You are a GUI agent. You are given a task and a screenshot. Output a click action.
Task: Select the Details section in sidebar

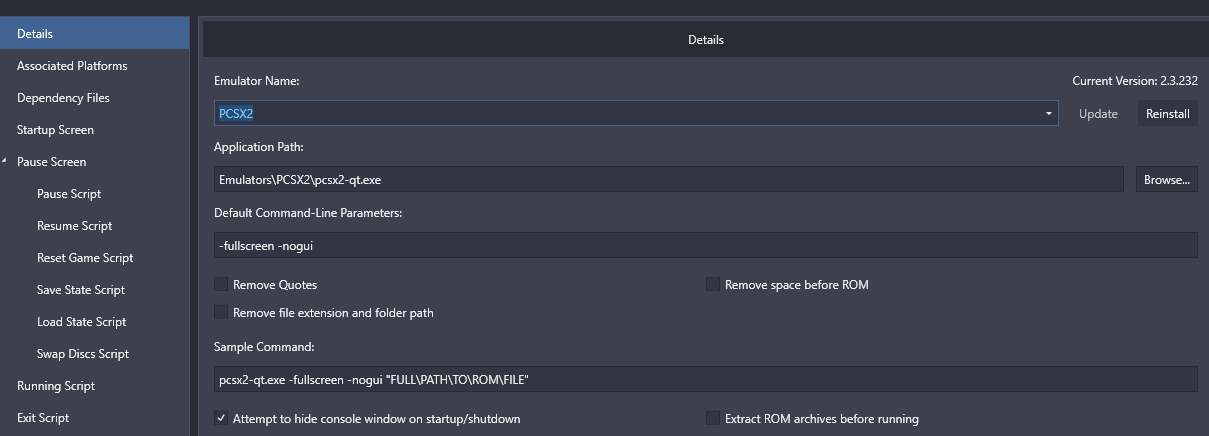[95, 34]
